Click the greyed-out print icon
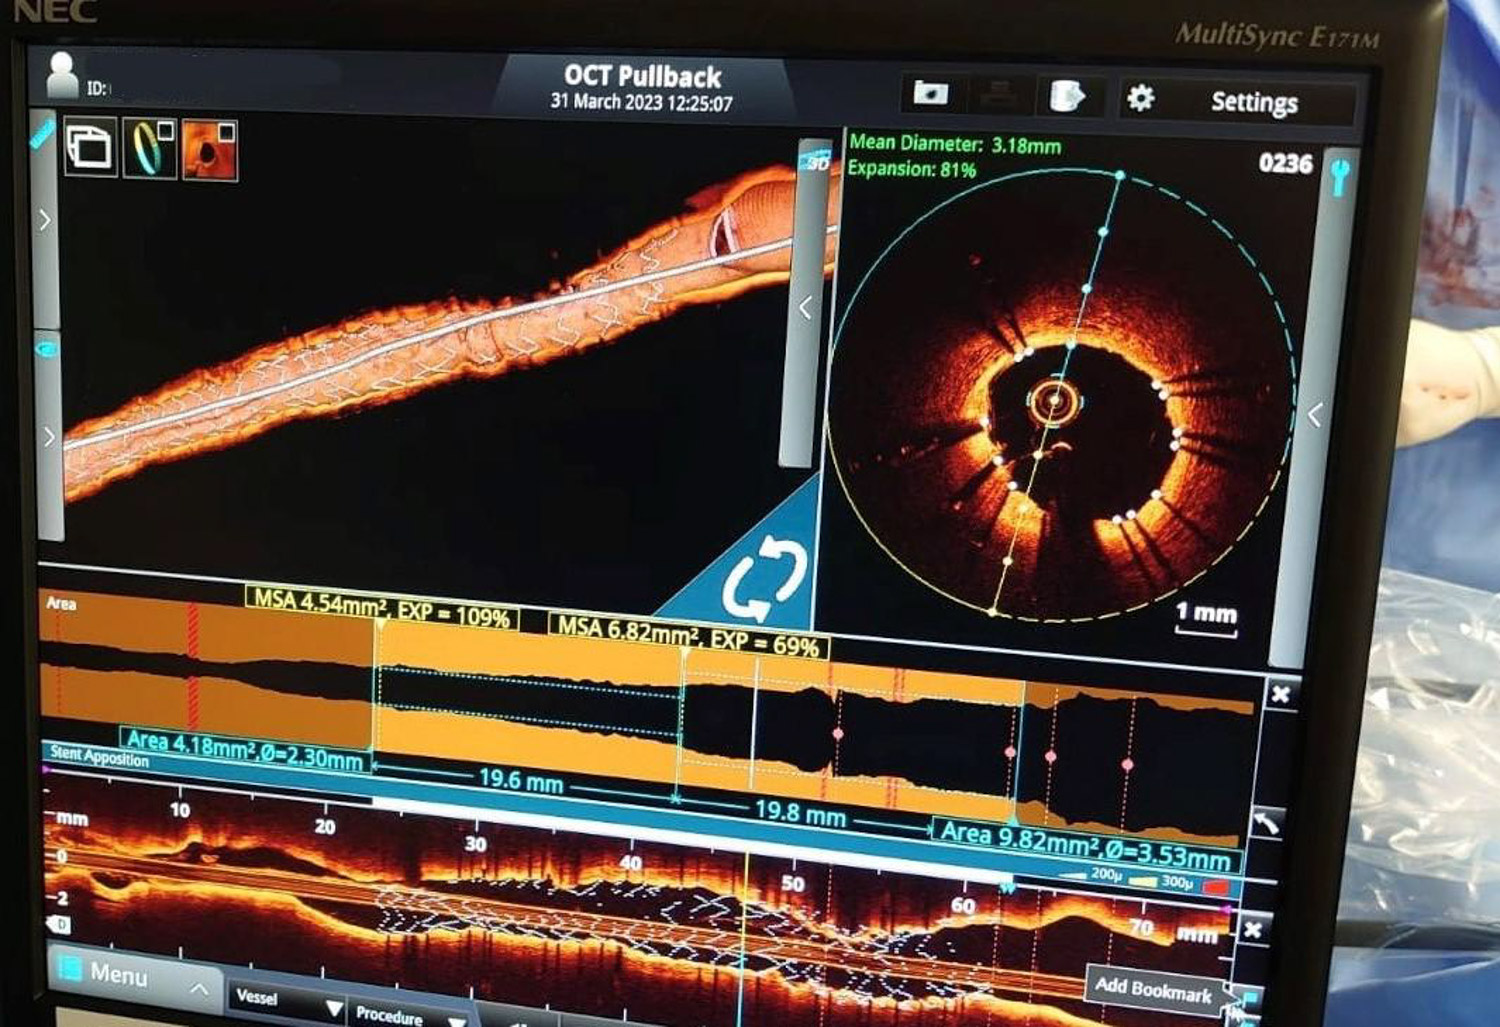The image size is (1500, 1027). 998,95
